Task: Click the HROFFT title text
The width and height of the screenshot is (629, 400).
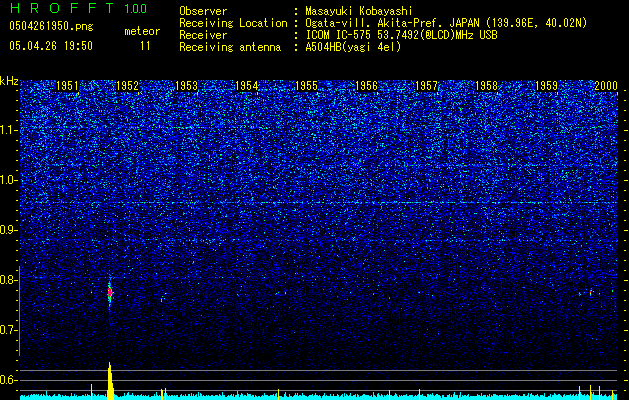Action: pos(62,8)
